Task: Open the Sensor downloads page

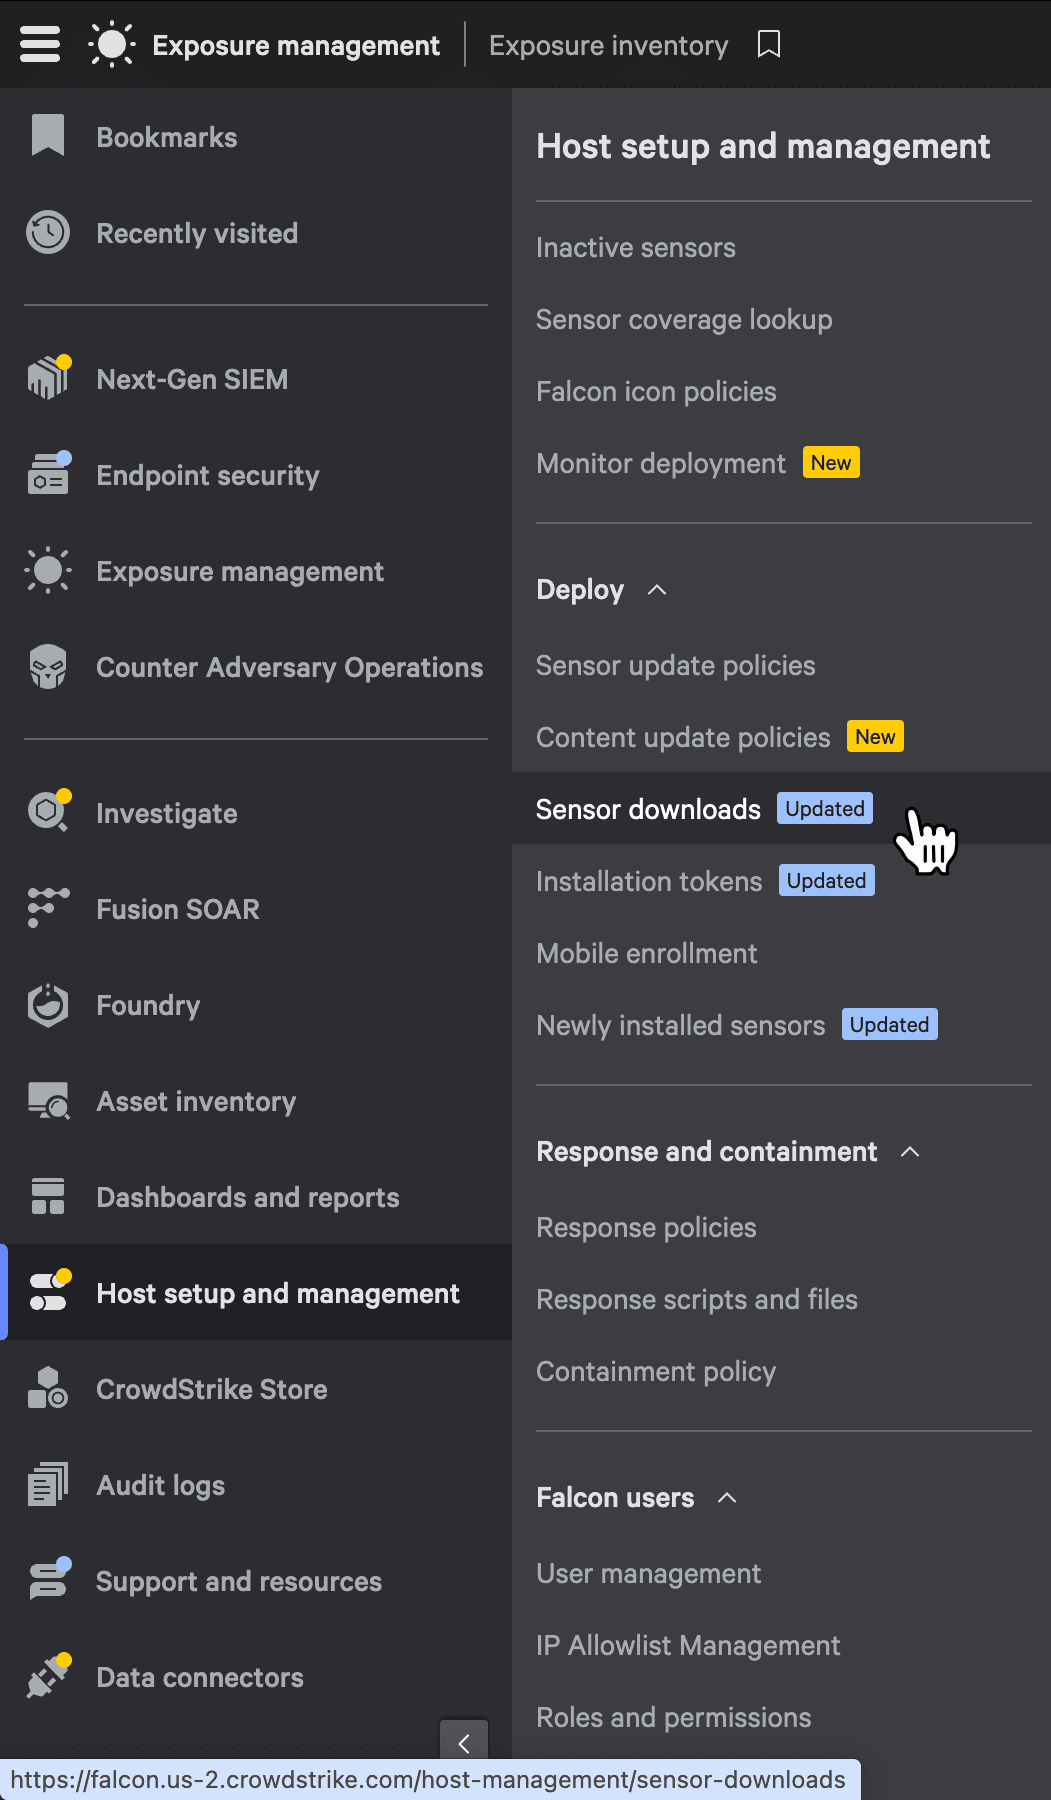Action: pos(648,808)
